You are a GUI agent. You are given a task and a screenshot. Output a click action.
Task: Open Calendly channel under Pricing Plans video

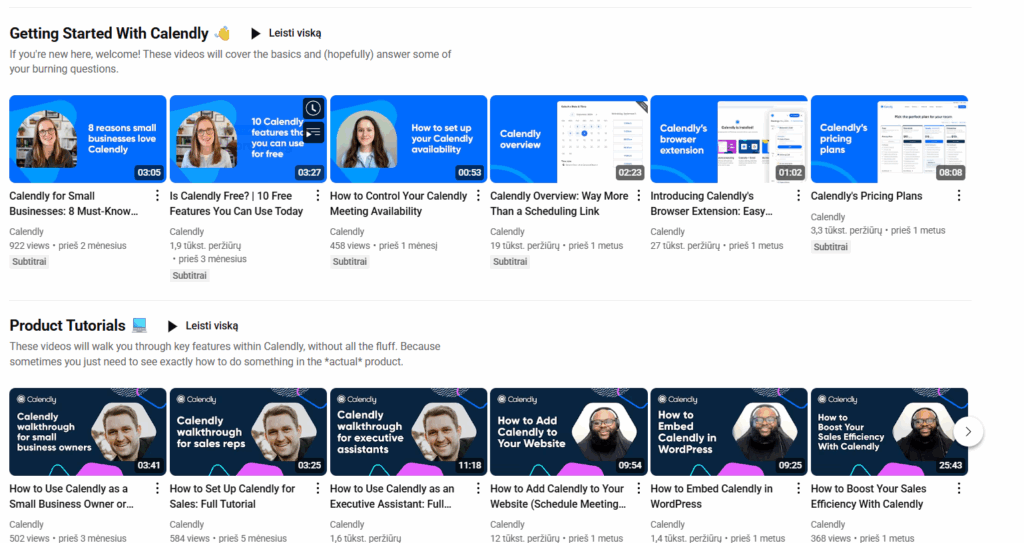tap(828, 217)
